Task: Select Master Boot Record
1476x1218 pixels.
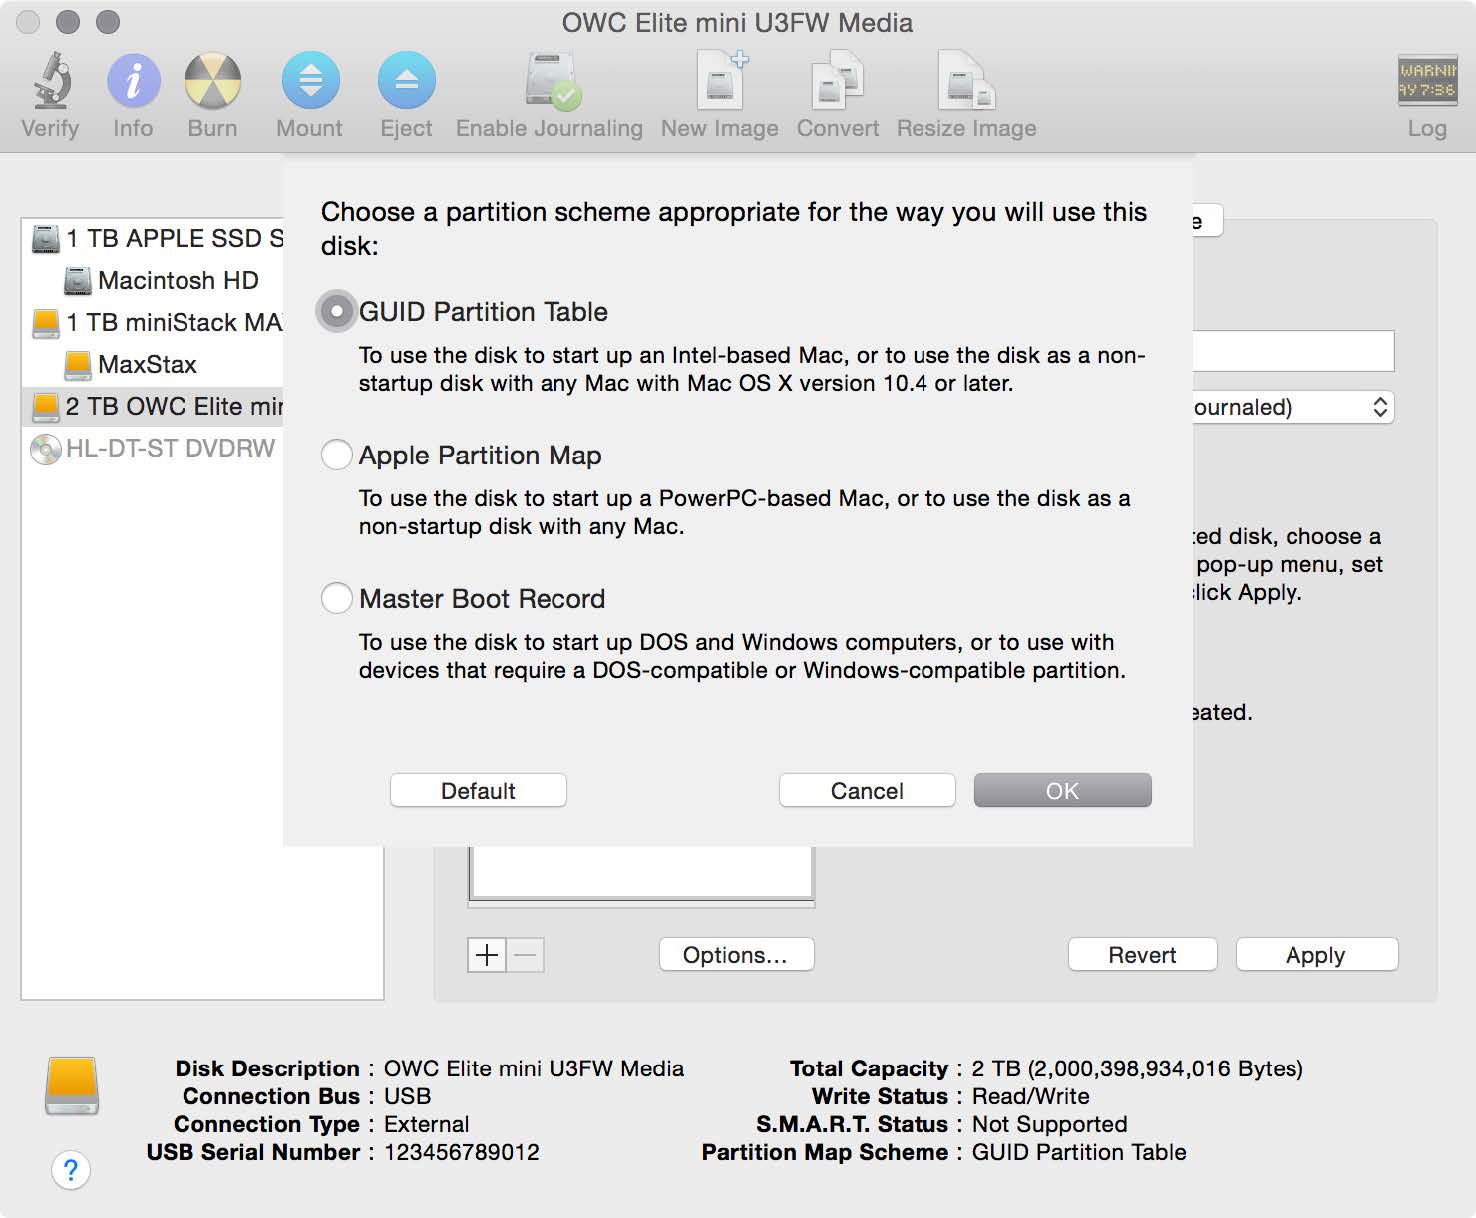Action: coord(337,598)
